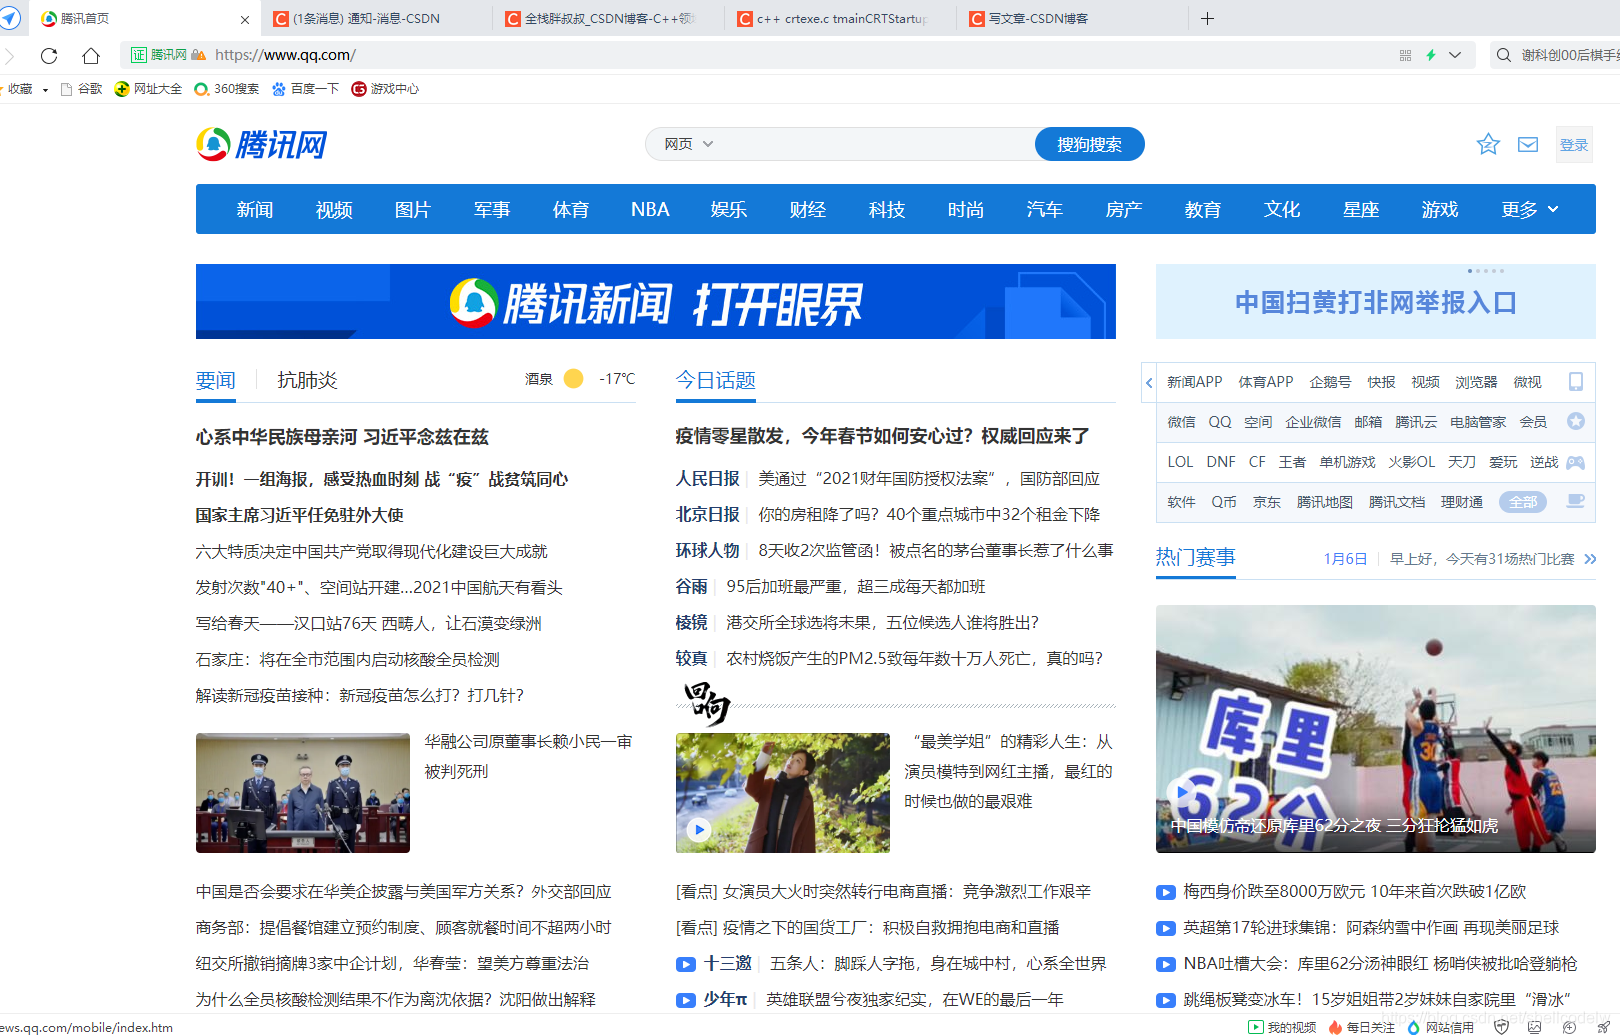Open the 星座 navigation item
This screenshot has width=1620, height=1036.
(x=1361, y=209)
